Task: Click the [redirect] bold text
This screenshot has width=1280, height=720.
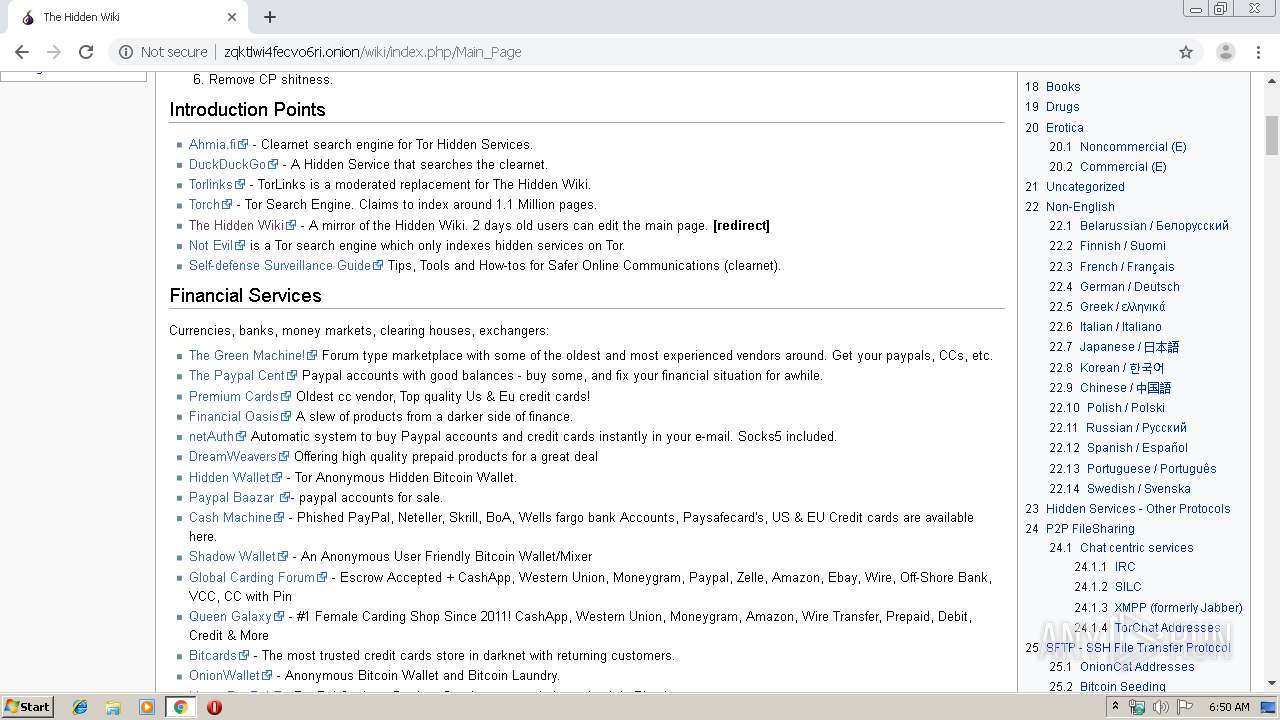Action: pos(741,225)
